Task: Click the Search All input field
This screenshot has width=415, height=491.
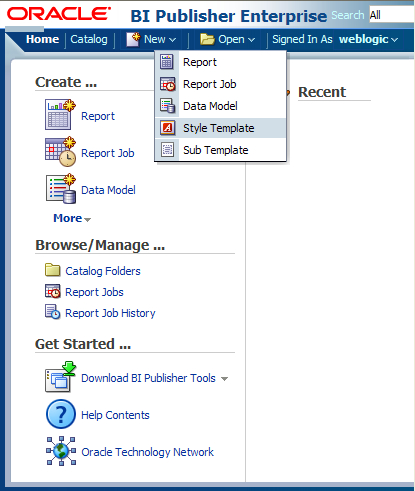Action: coord(392,15)
